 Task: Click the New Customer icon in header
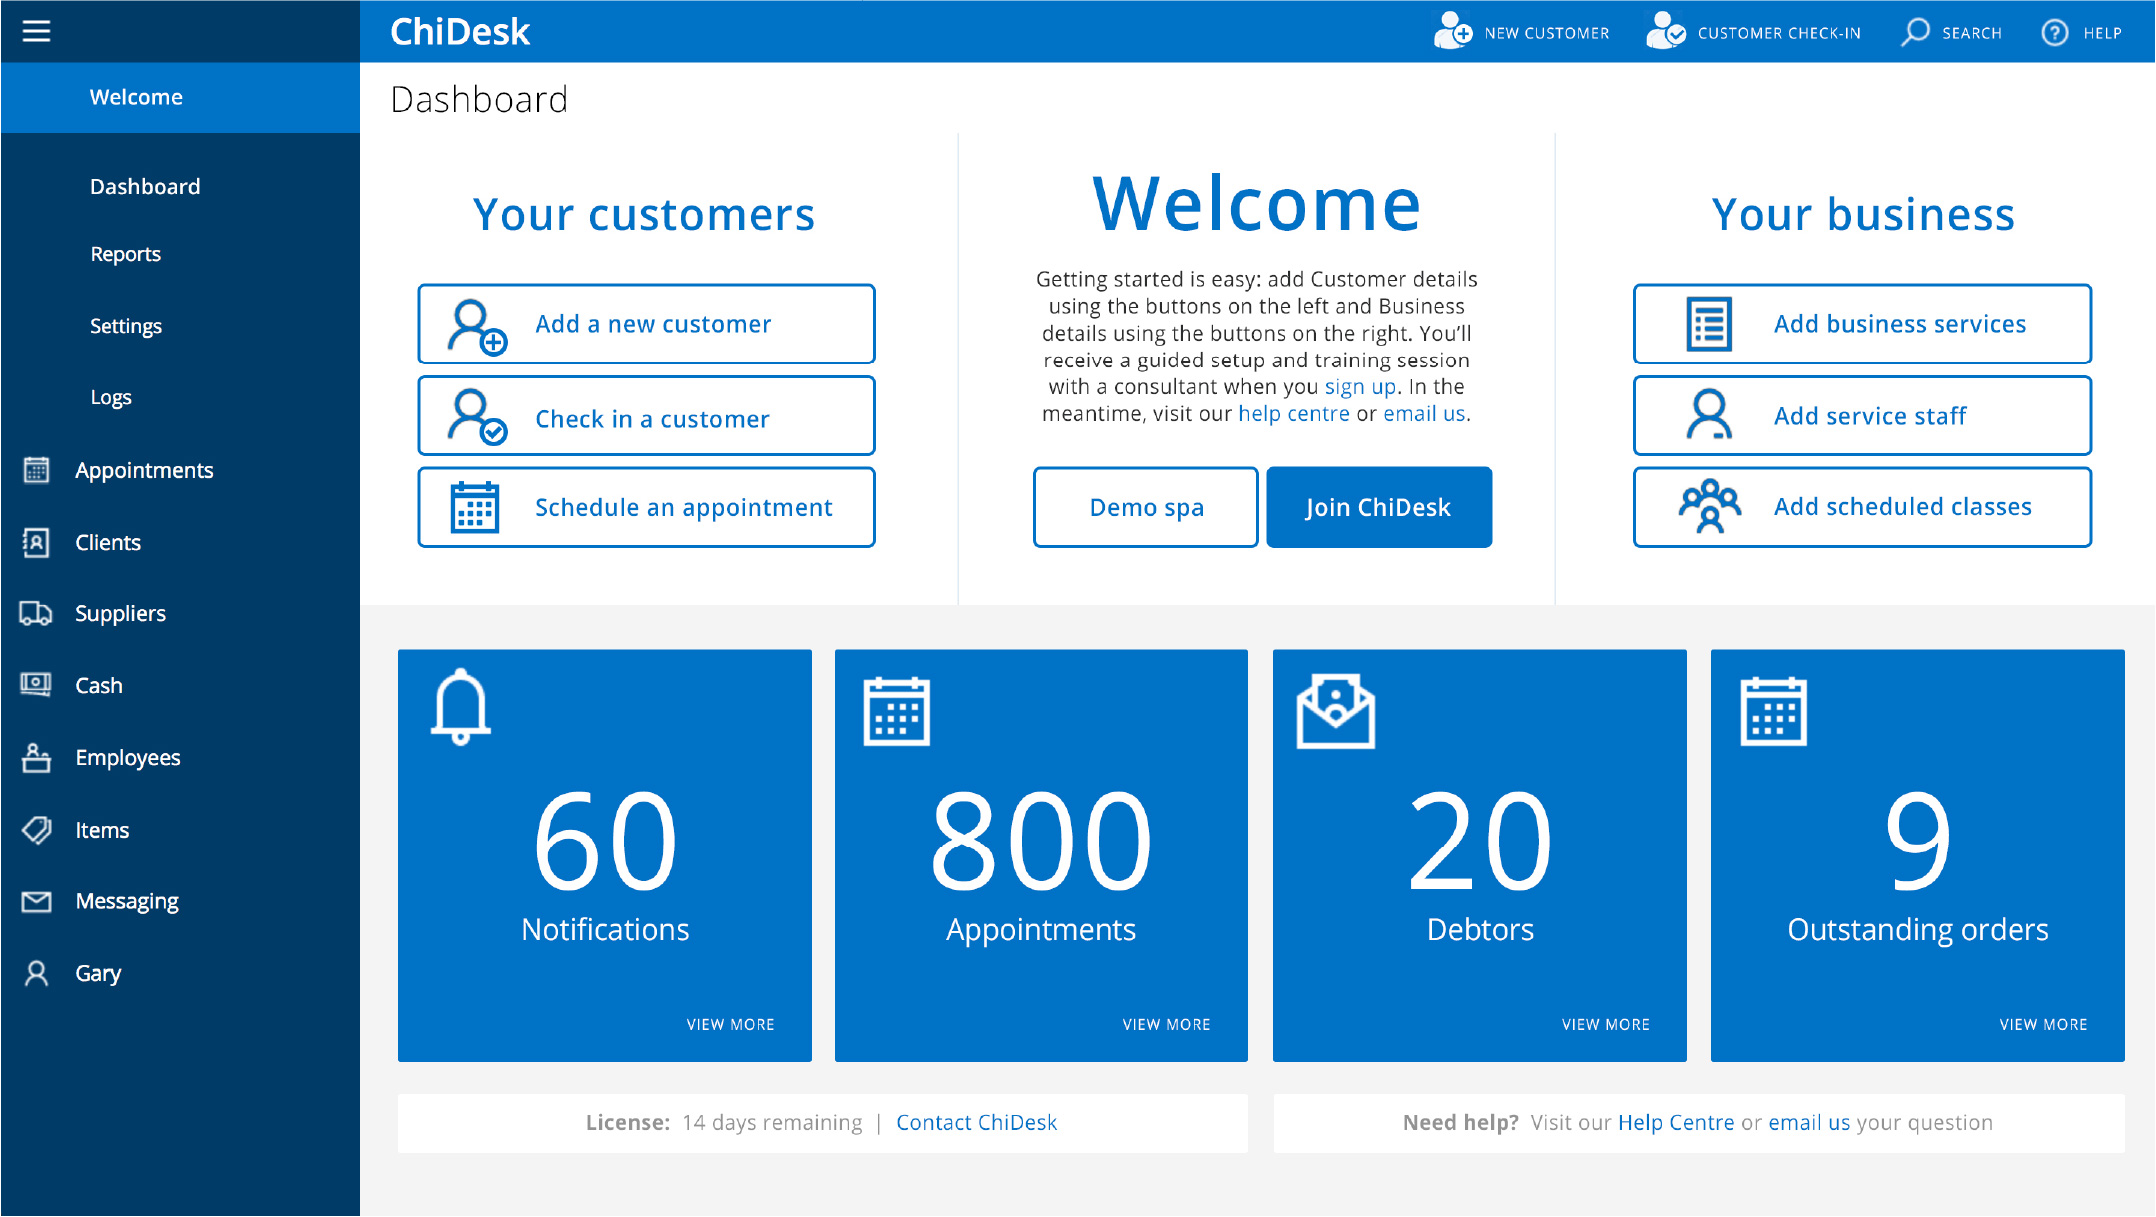[x=1452, y=32]
